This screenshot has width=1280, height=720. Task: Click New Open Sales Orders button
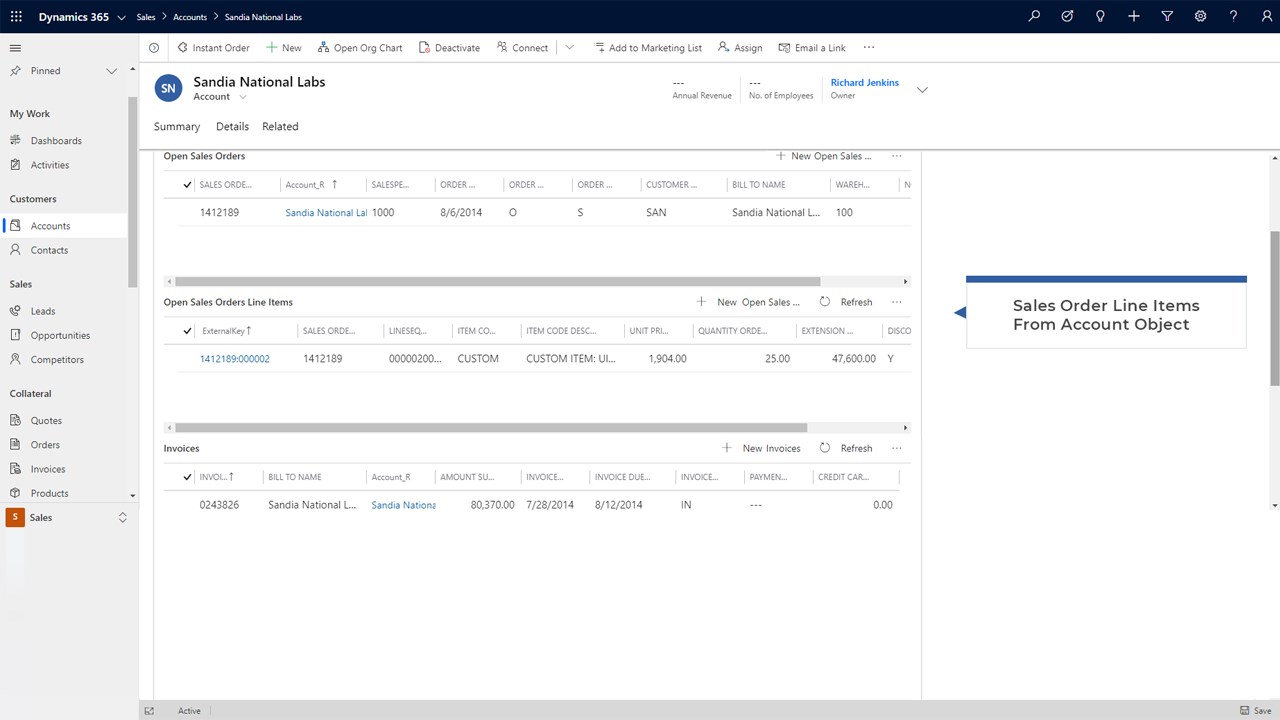[824, 156]
